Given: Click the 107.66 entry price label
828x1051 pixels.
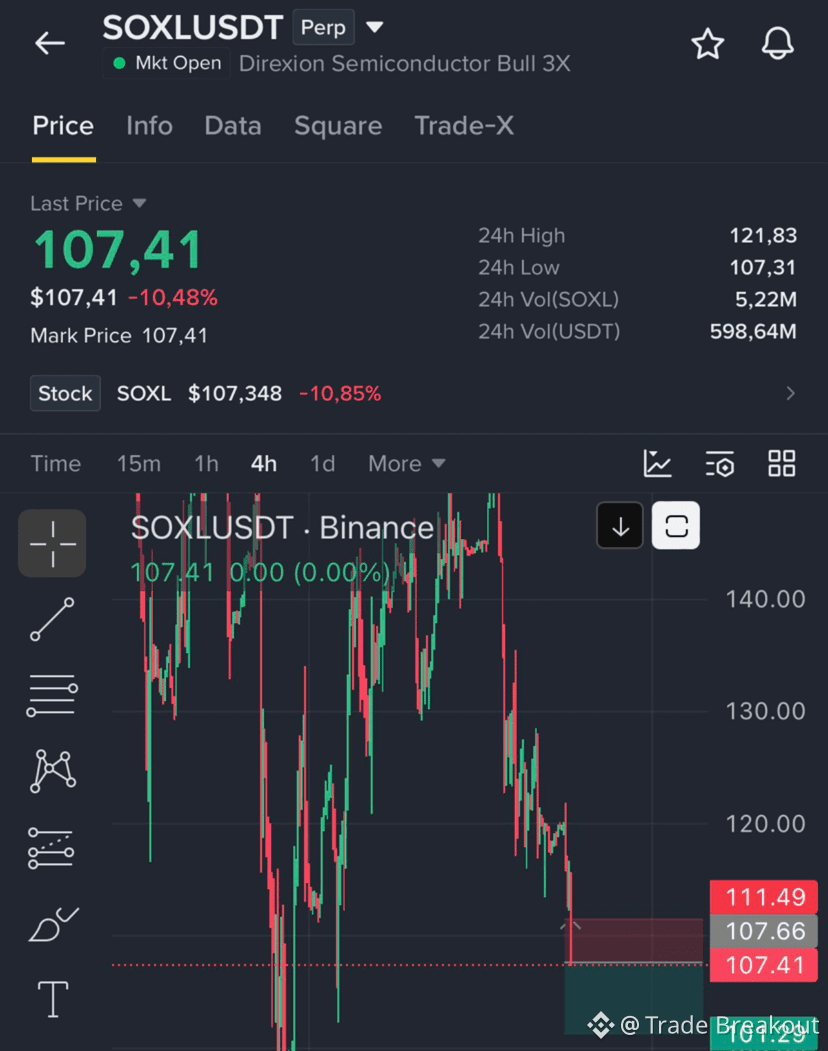Looking at the screenshot, I should click(764, 931).
